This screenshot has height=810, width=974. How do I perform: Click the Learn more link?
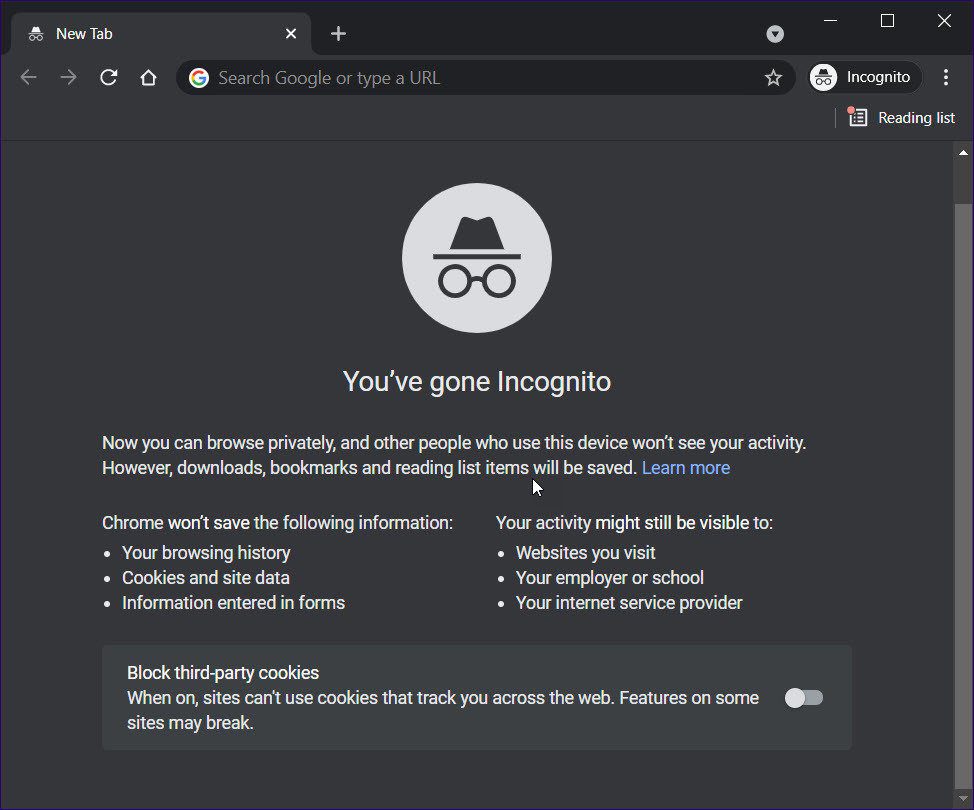pos(686,467)
